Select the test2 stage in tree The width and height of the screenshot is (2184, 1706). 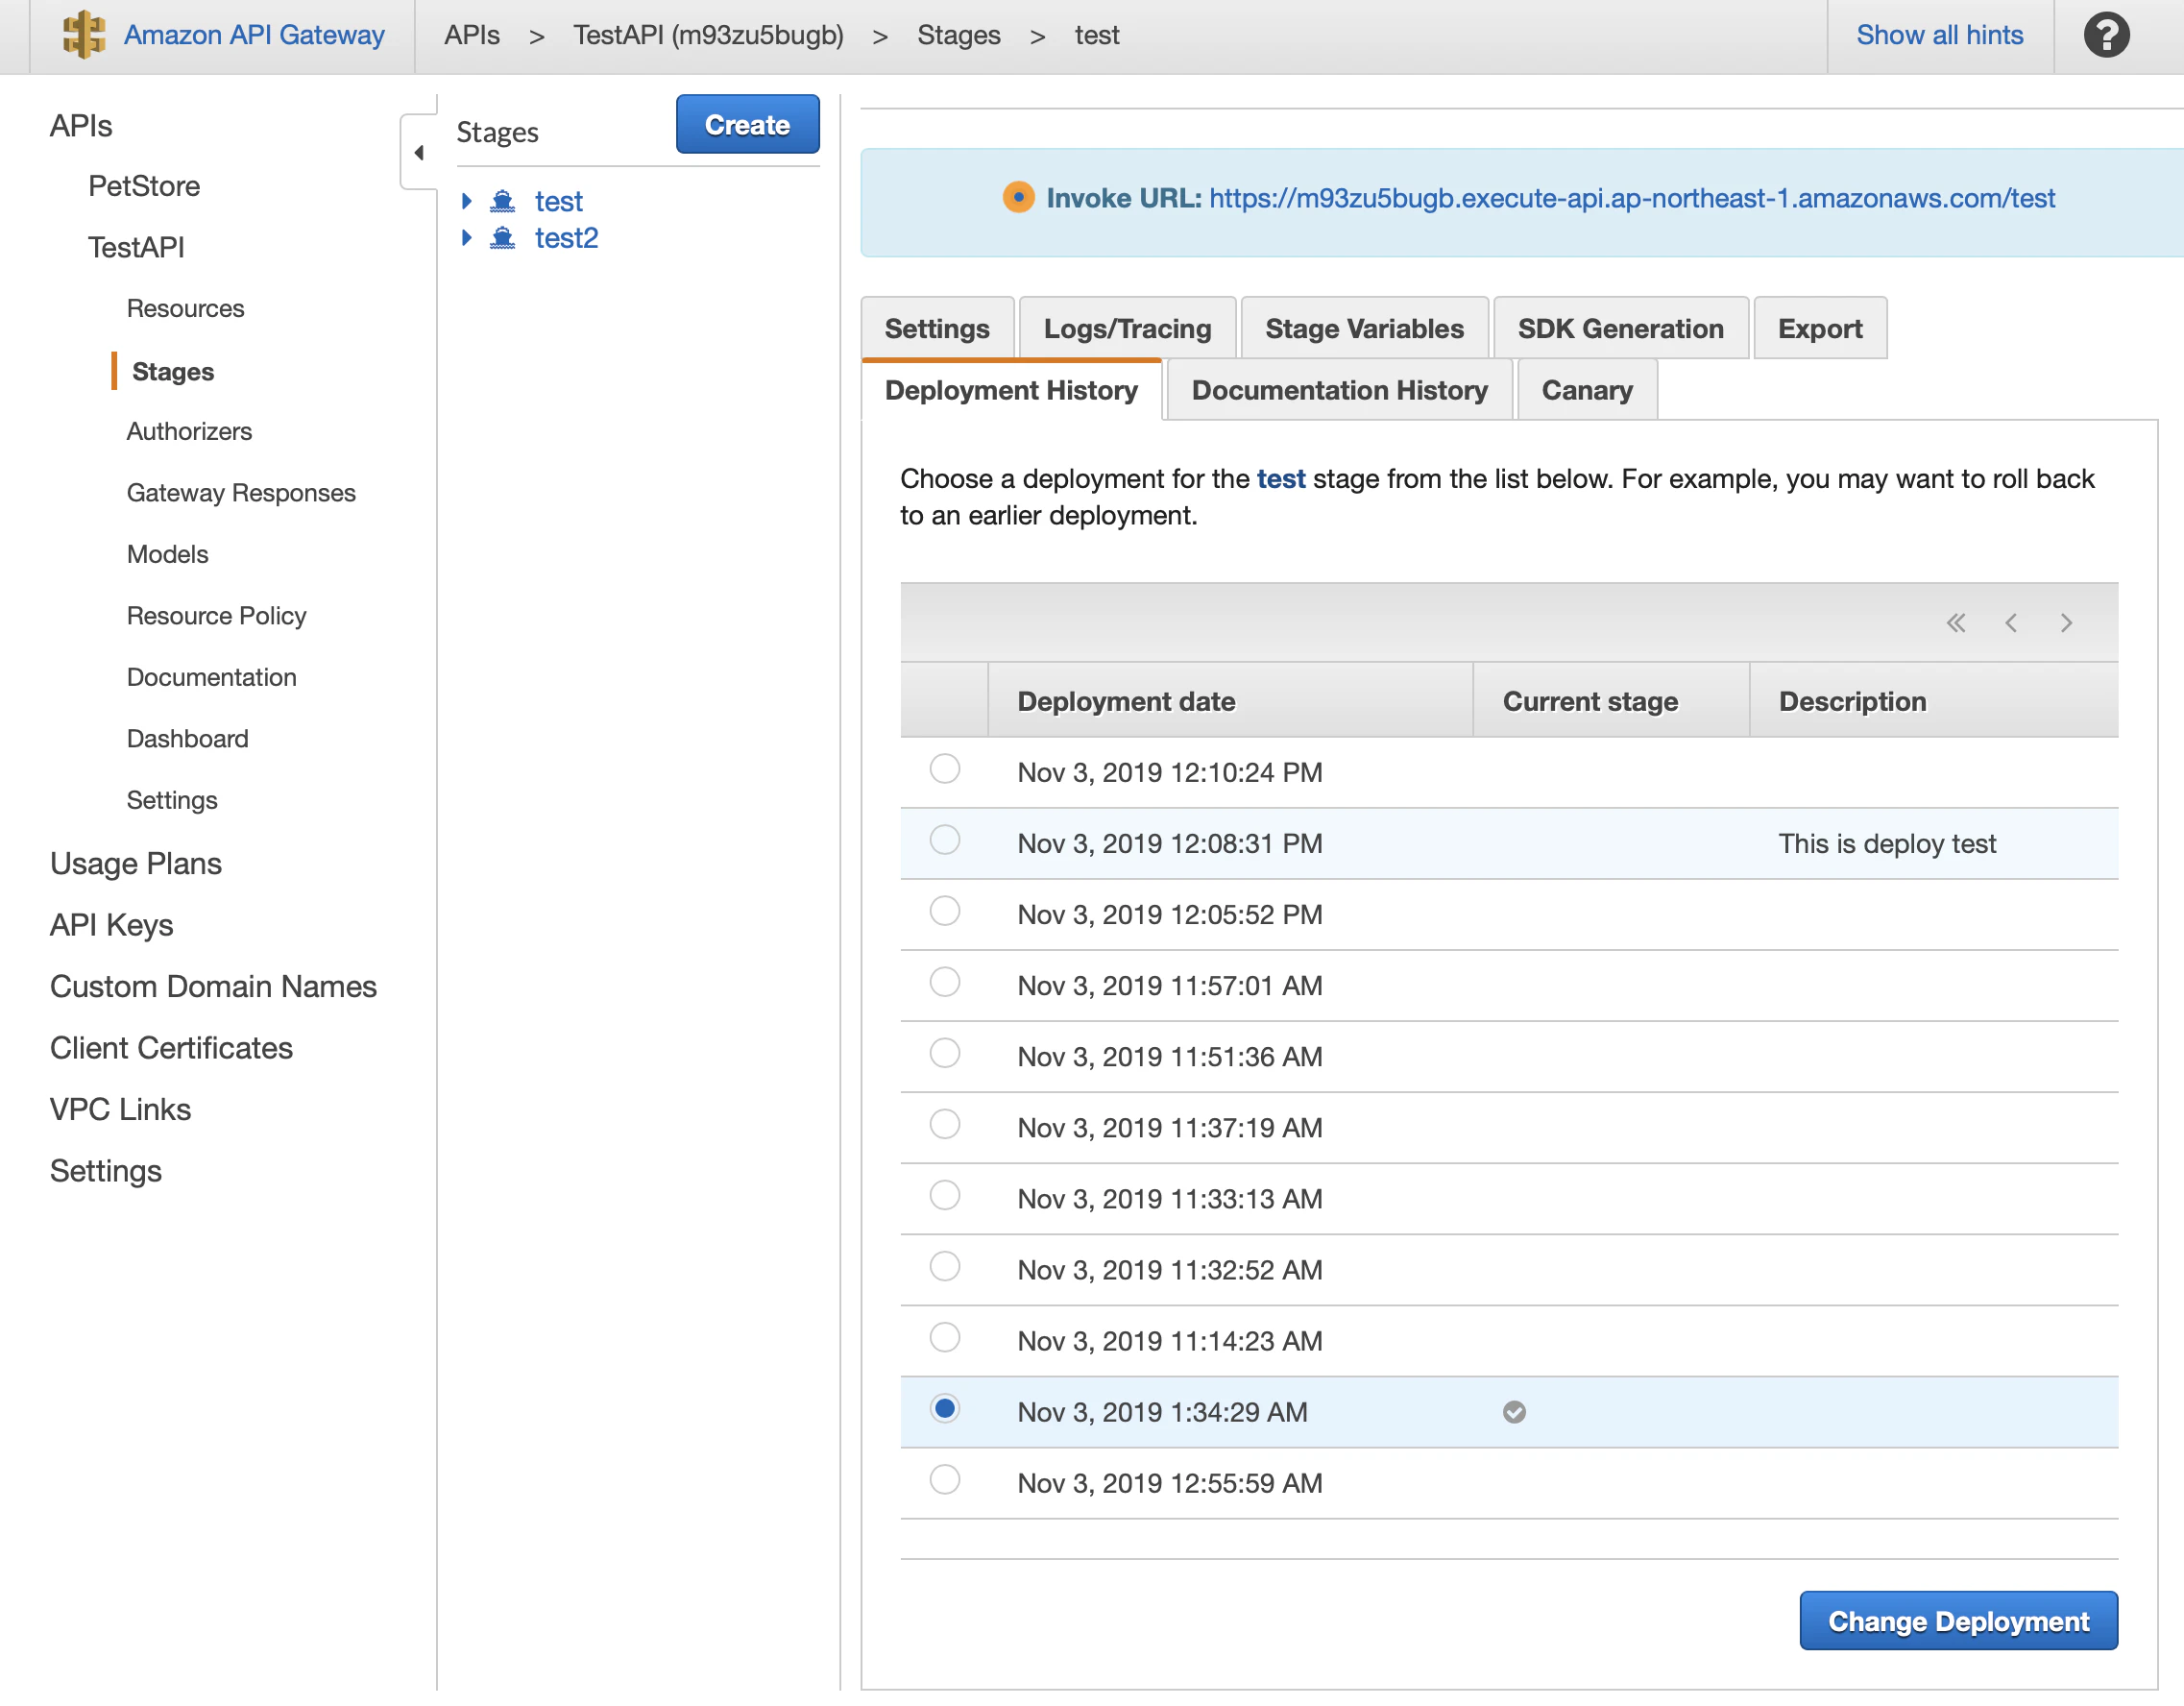point(566,238)
